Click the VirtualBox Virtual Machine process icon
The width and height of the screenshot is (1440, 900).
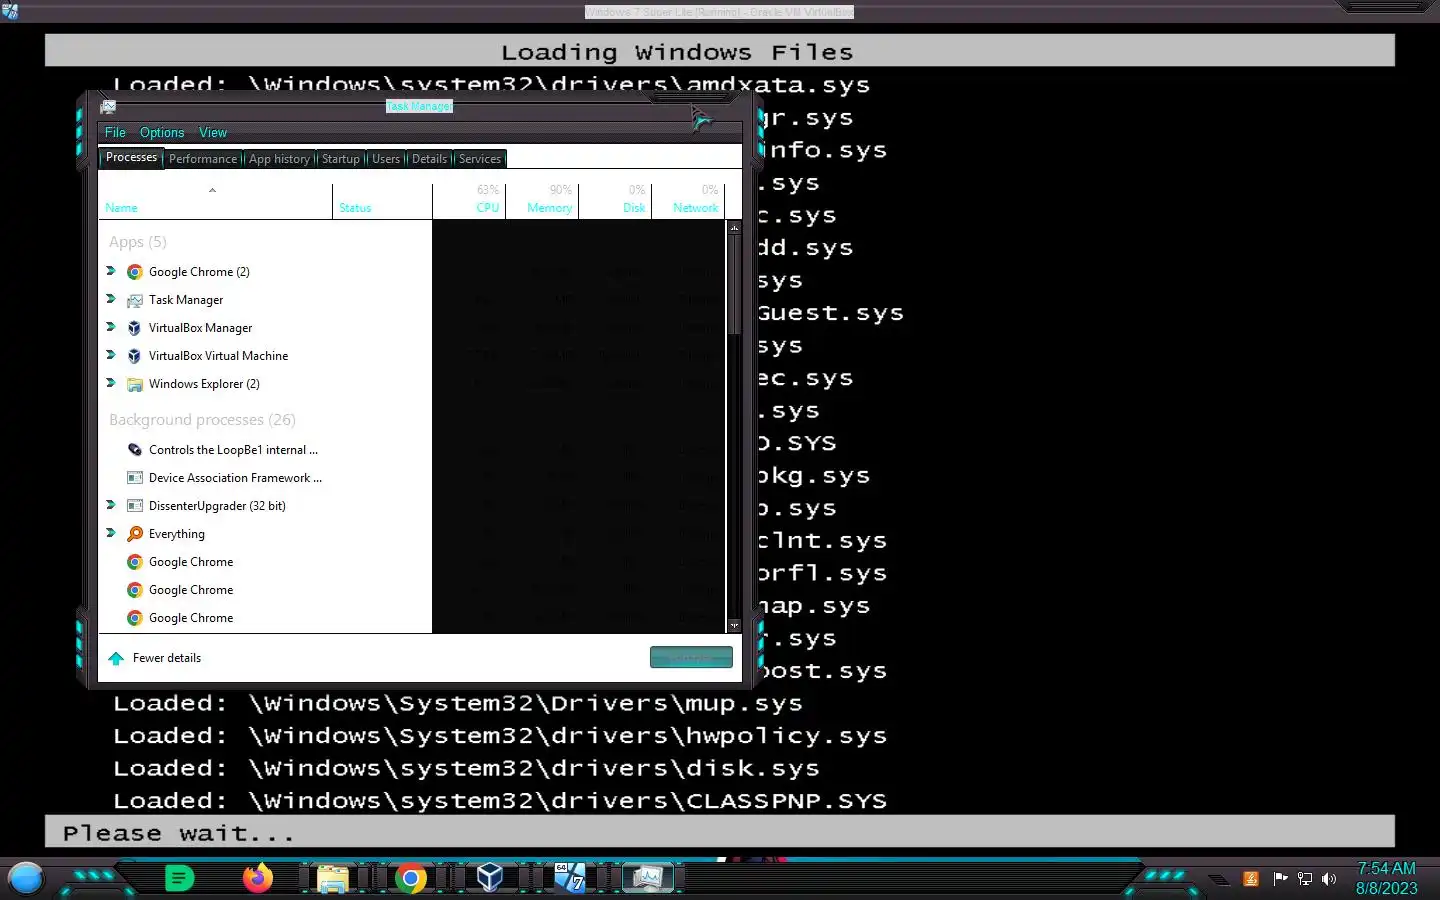134,356
